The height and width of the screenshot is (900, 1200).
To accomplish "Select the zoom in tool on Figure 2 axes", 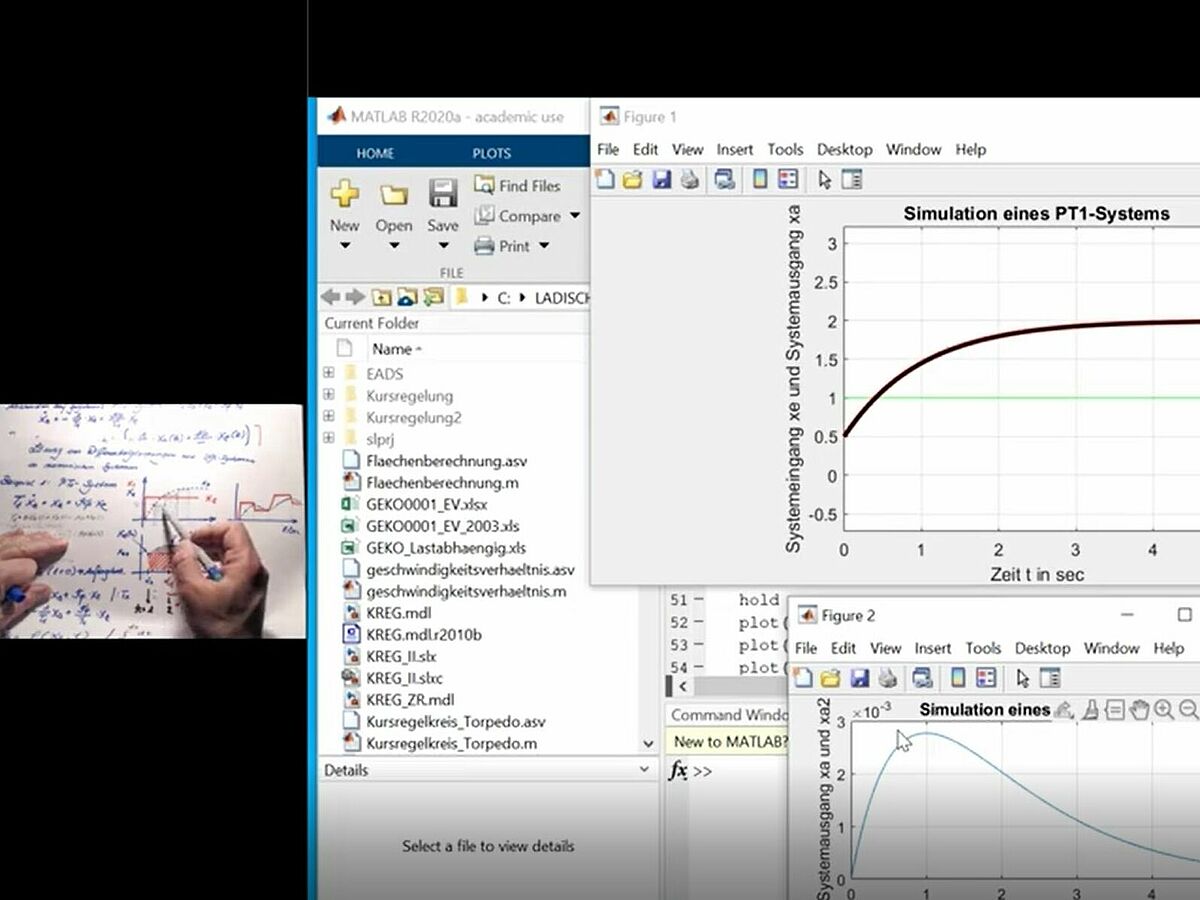I will [x=1164, y=710].
